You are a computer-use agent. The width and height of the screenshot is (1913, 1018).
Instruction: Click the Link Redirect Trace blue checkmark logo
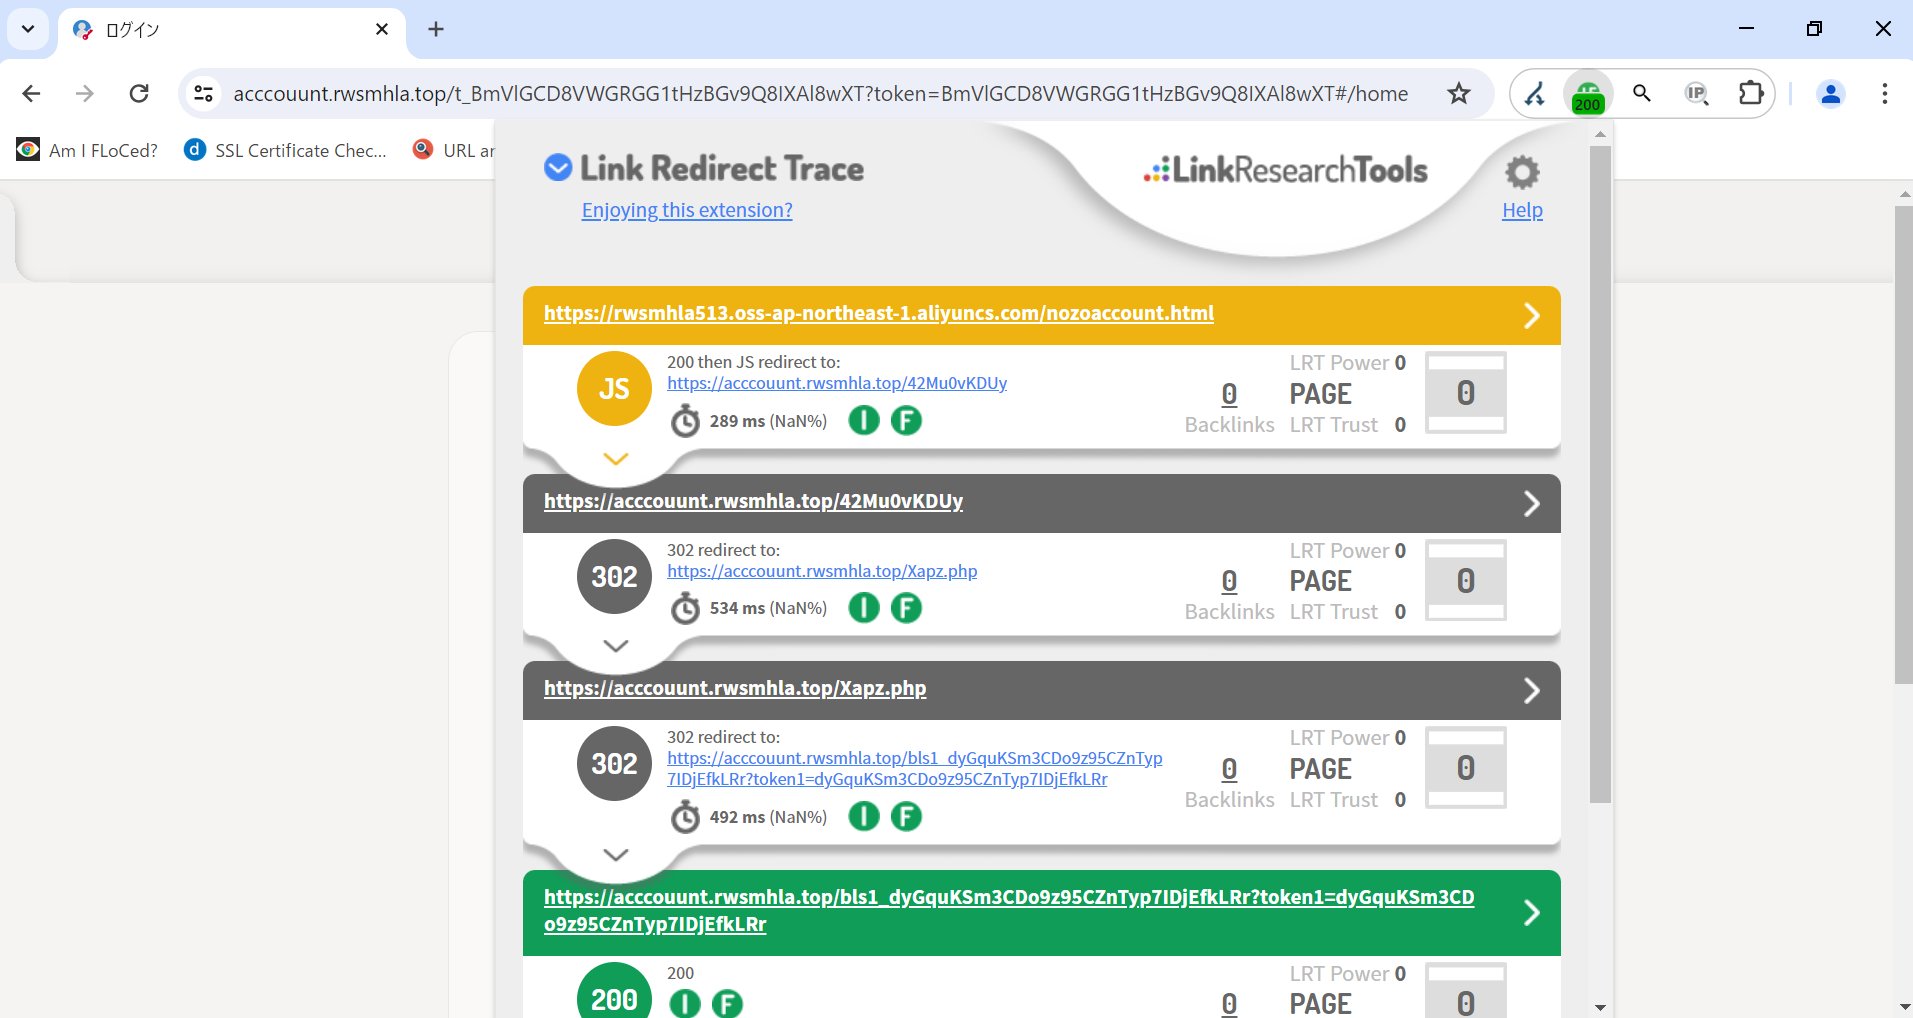click(x=558, y=168)
